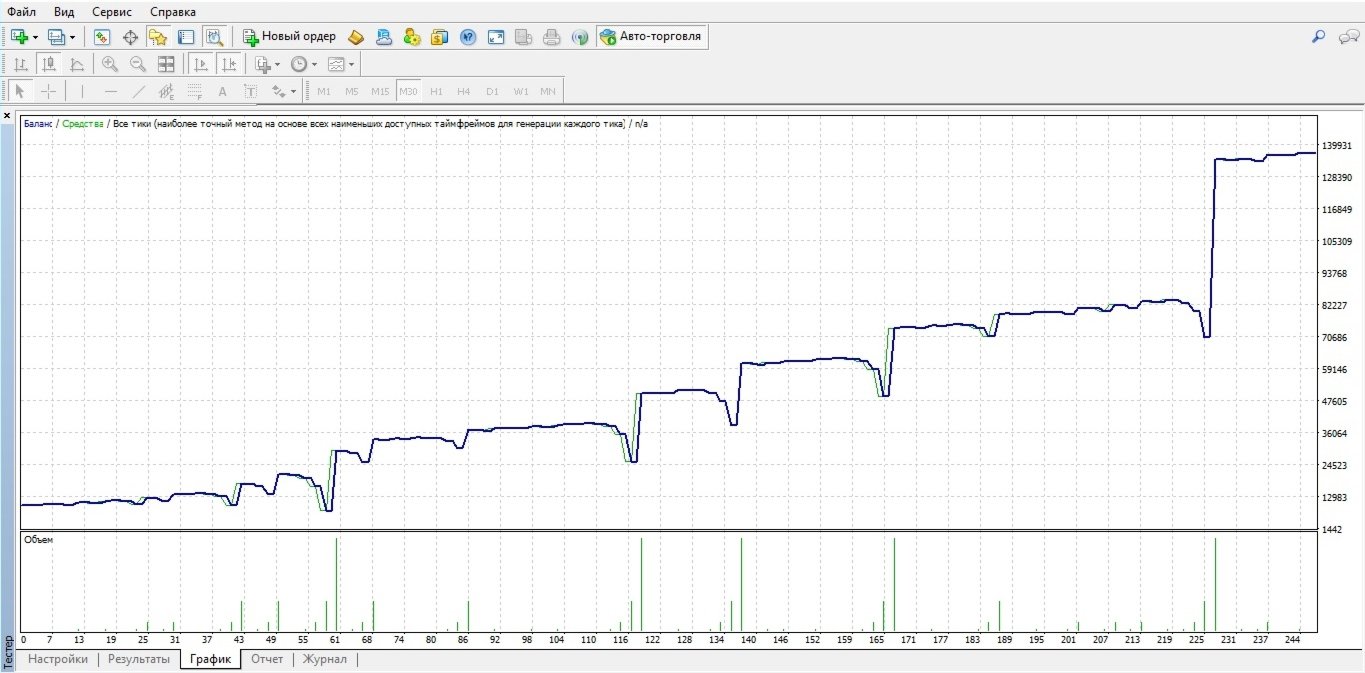Viewport: 1365px width, 673px height.
Task: Expand the Templates dropdown arrow
Action: 352,64
